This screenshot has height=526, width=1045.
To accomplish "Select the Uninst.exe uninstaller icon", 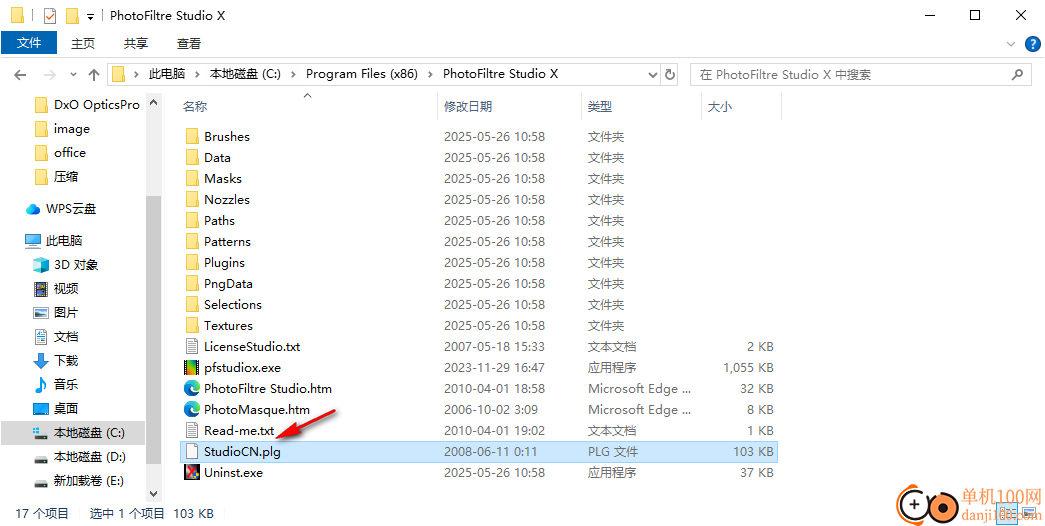I will (192, 473).
